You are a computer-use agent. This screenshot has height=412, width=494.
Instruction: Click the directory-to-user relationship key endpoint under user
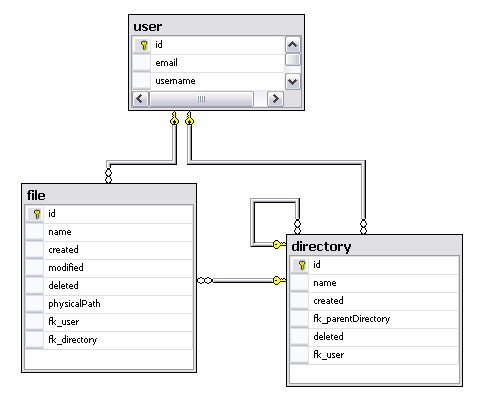[189, 119]
